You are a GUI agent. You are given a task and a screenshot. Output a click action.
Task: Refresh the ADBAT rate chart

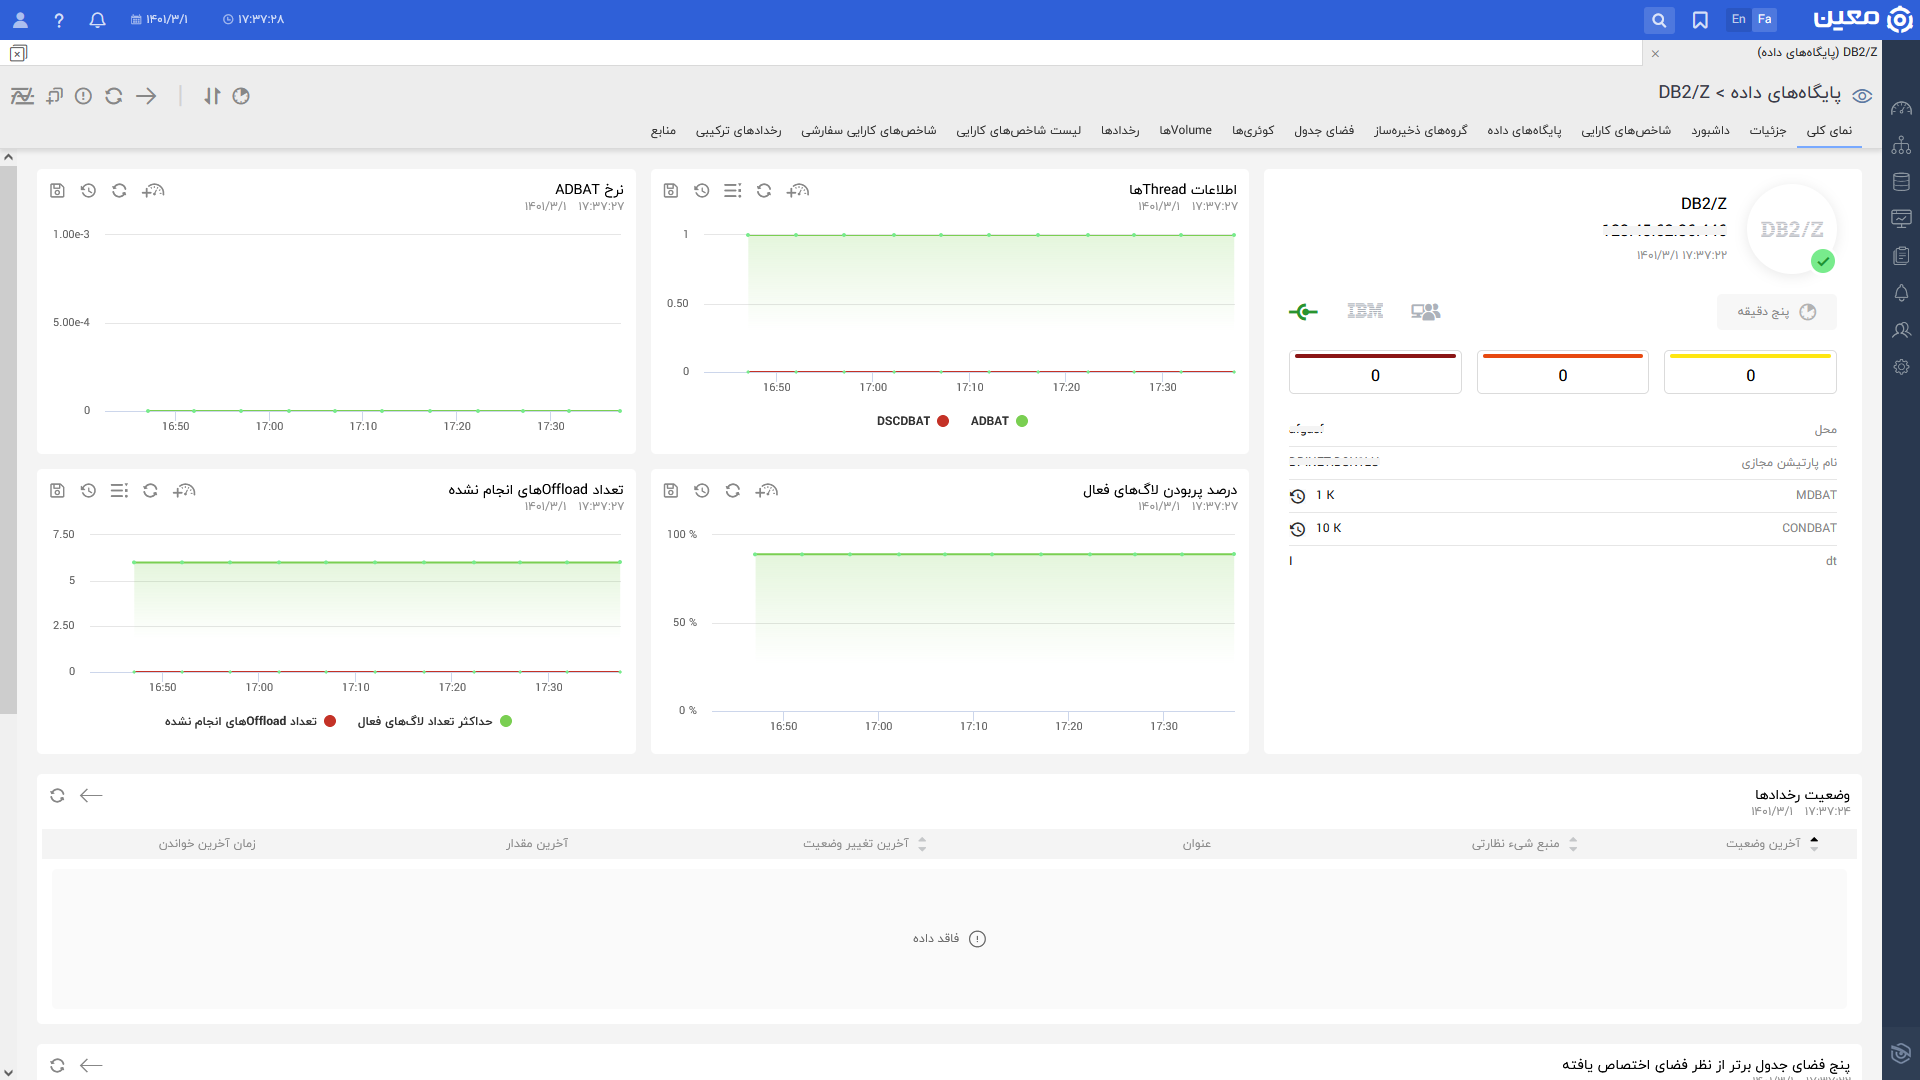[x=119, y=190]
